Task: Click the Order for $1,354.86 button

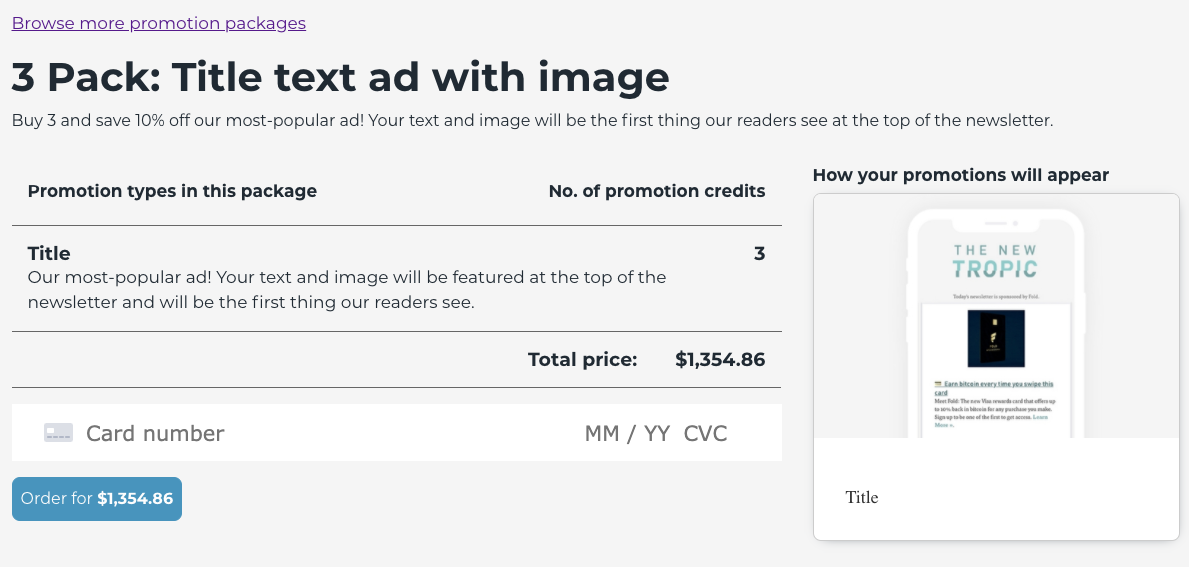Action: tap(97, 499)
